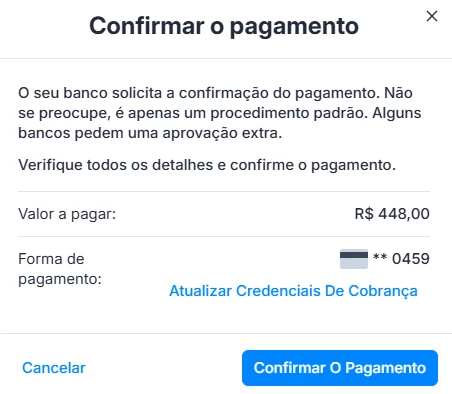Click the word Cobrança in the blue link
The image size is (452, 394).
tap(383, 291)
